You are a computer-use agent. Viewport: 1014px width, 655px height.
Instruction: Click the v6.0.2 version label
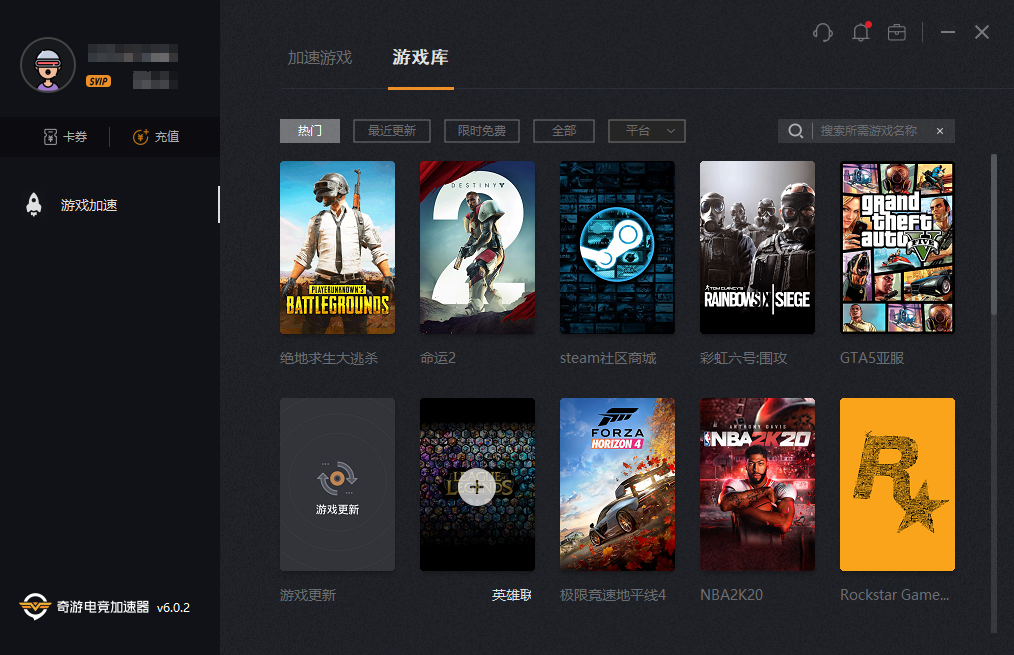[x=173, y=607]
